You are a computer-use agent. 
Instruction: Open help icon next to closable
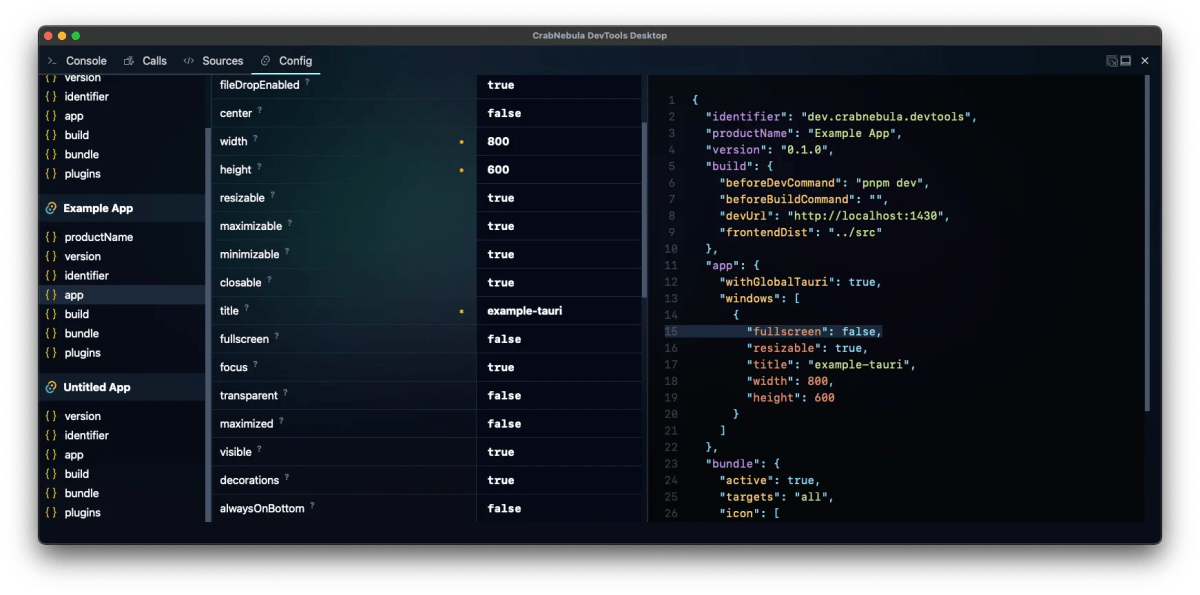(x=269, y=280)
